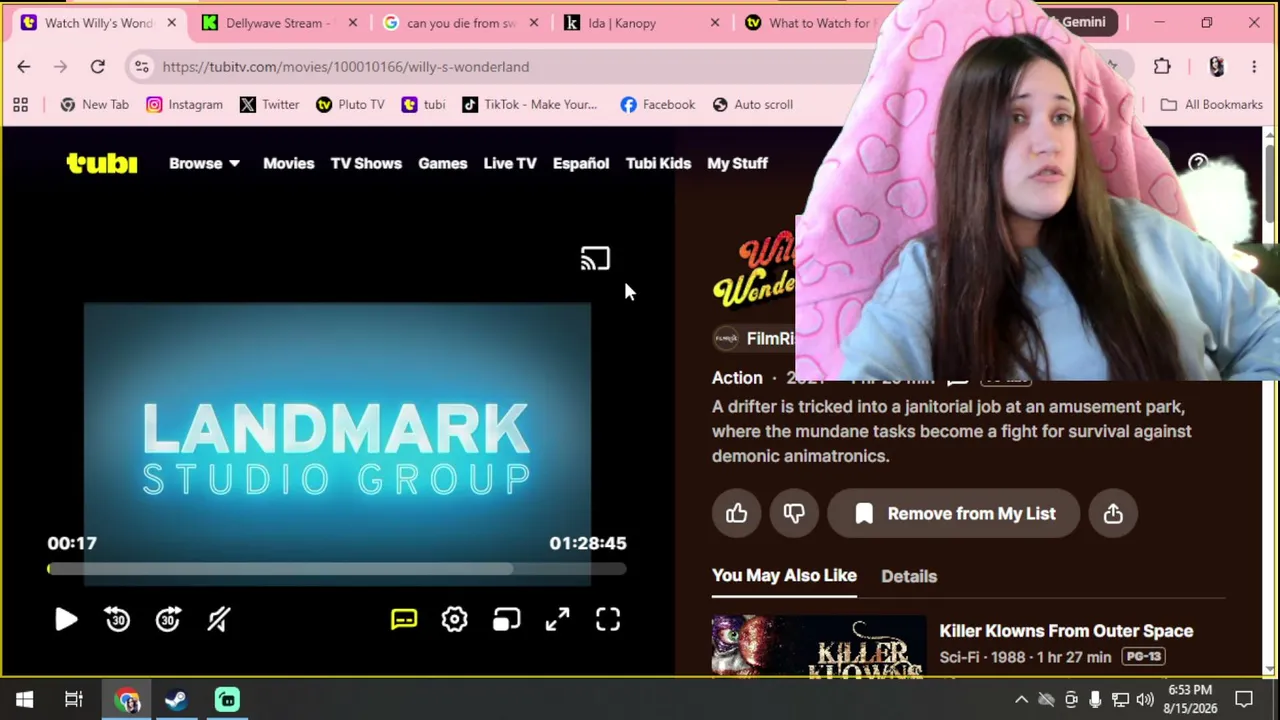Open the Windows Start menu
This screenshot has width=1280, height=720.
click(x=24, y=700)
